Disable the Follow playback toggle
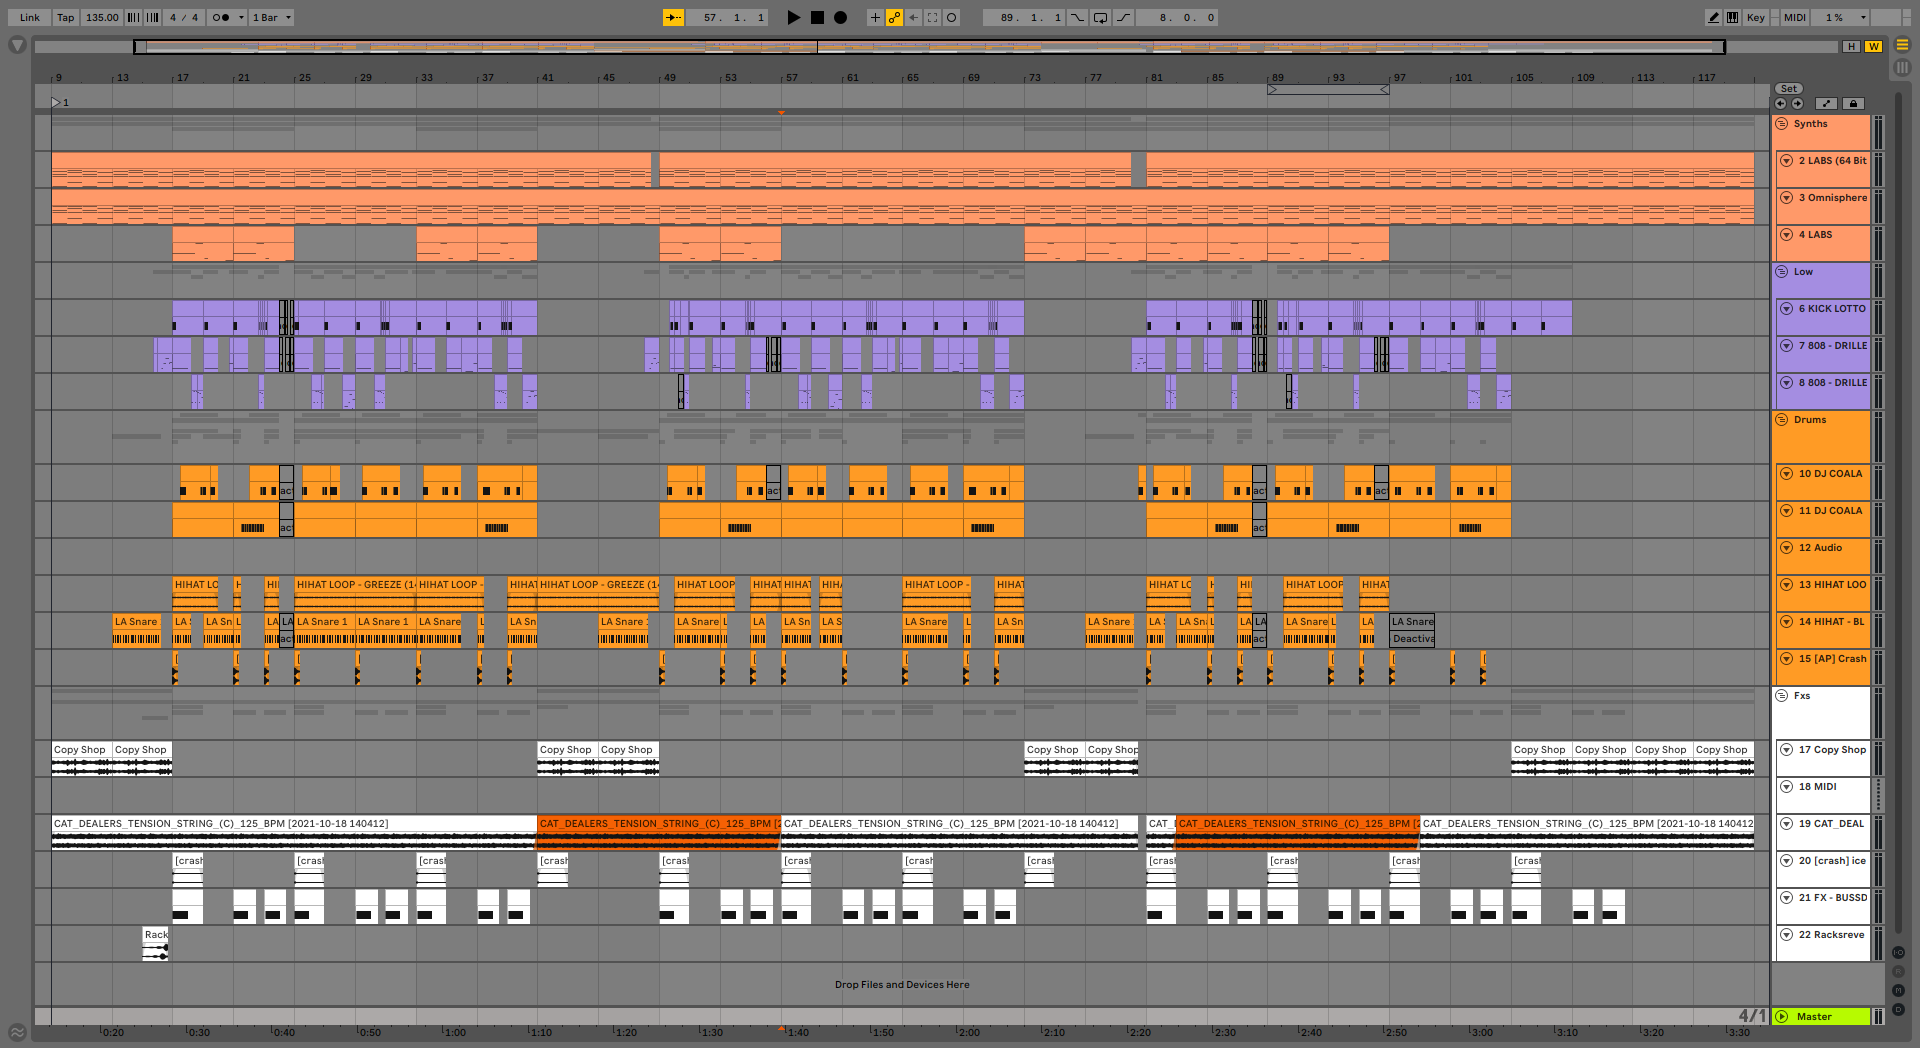The image size is (1920, 1048). coord(674,17)
